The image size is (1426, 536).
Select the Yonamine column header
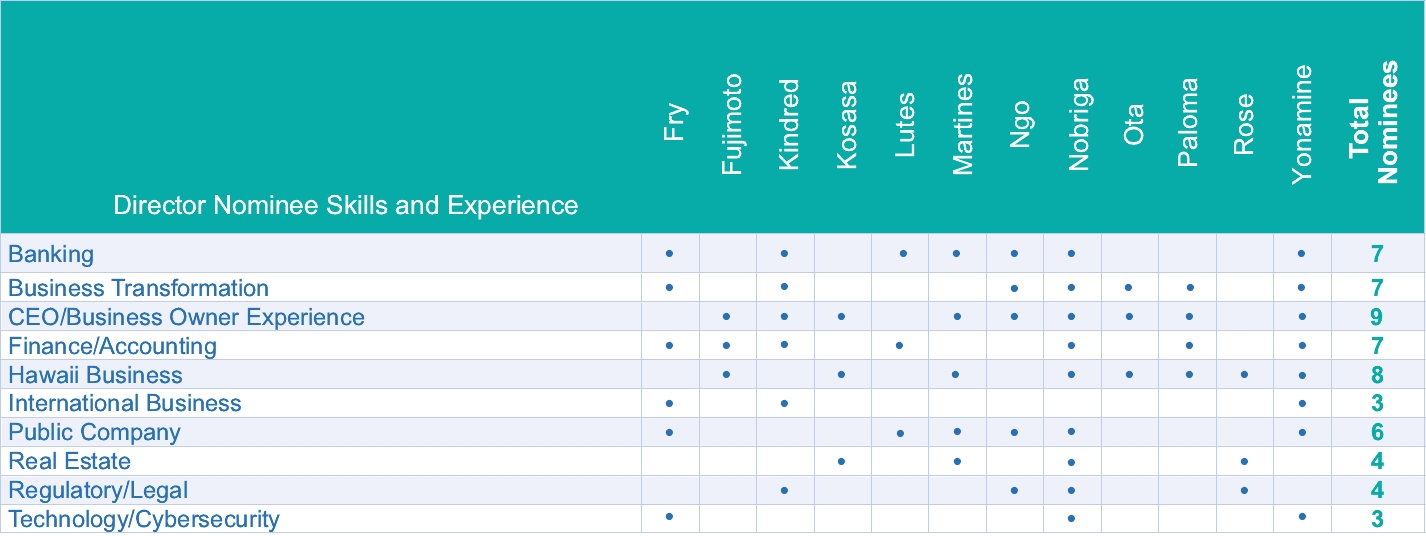point(1301,125)
